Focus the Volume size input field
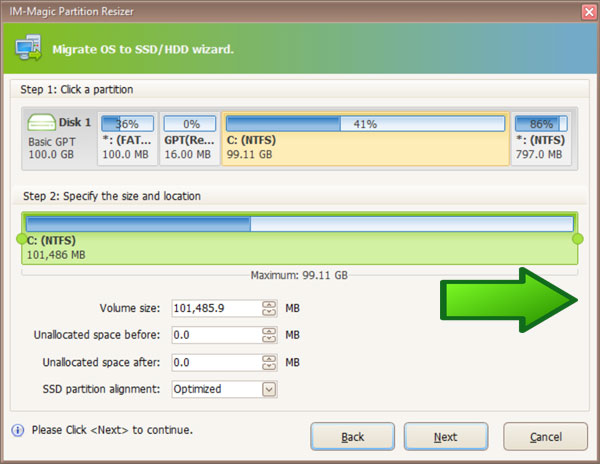Screen dimensions: 600x464 point(217,308)
